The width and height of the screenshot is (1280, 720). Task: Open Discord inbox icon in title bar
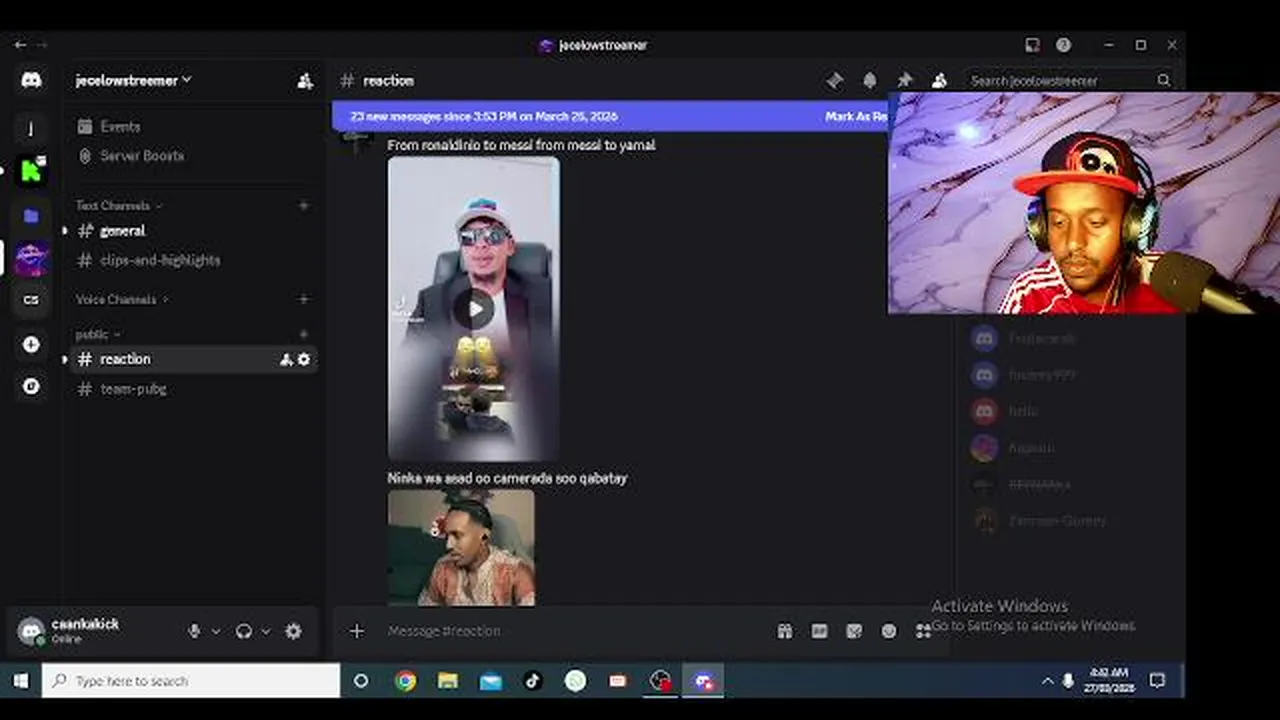[x=1032, y=45]
